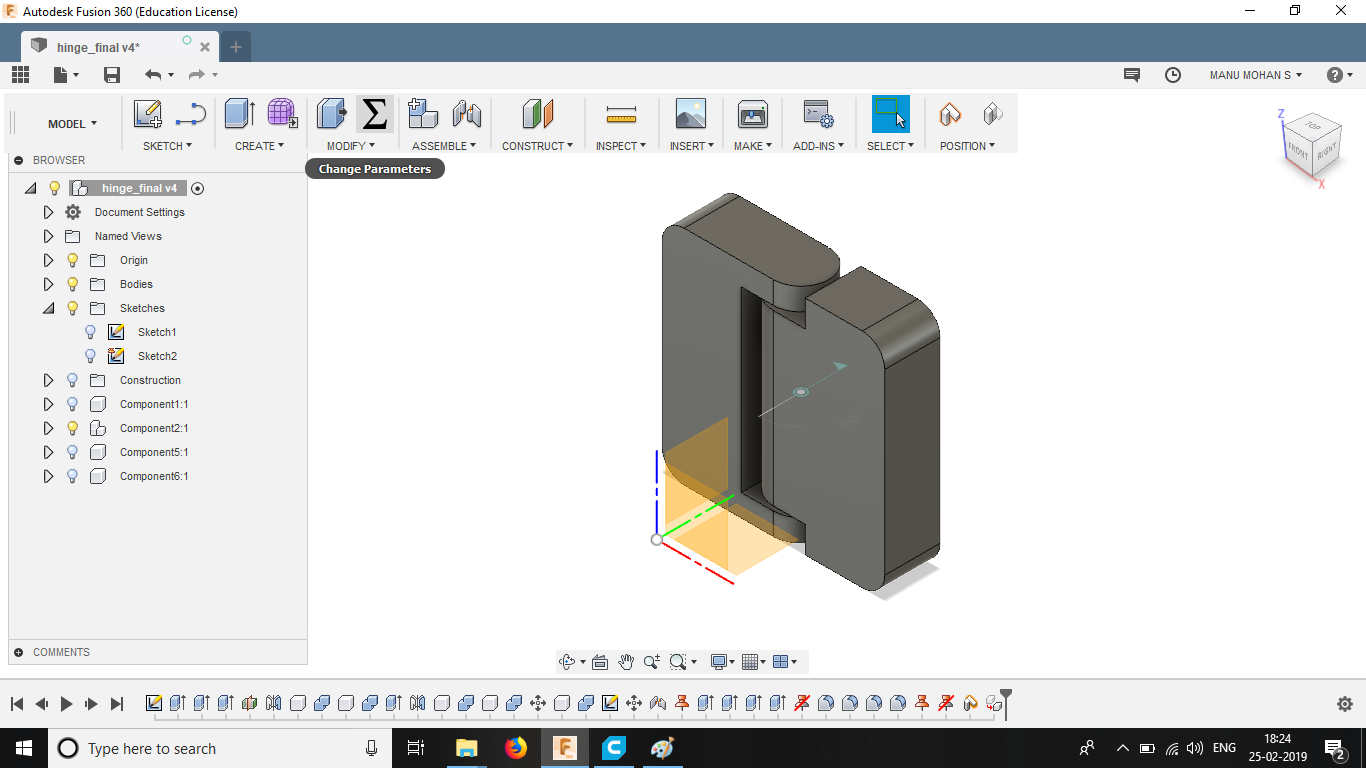Open the MODEL workspace dropdown

tap(72, 124)
